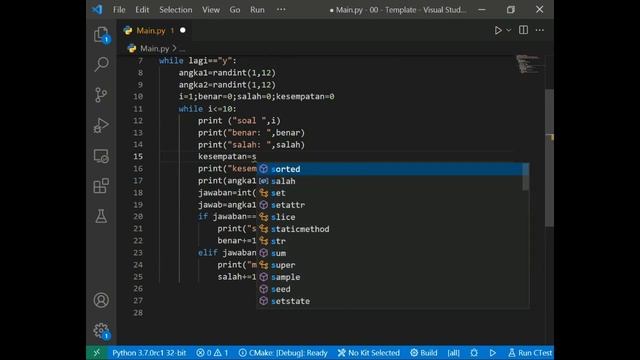Open the Testing flask view
Screen dimensions: 640x360
pyautogui.click(x=101, y=216)
